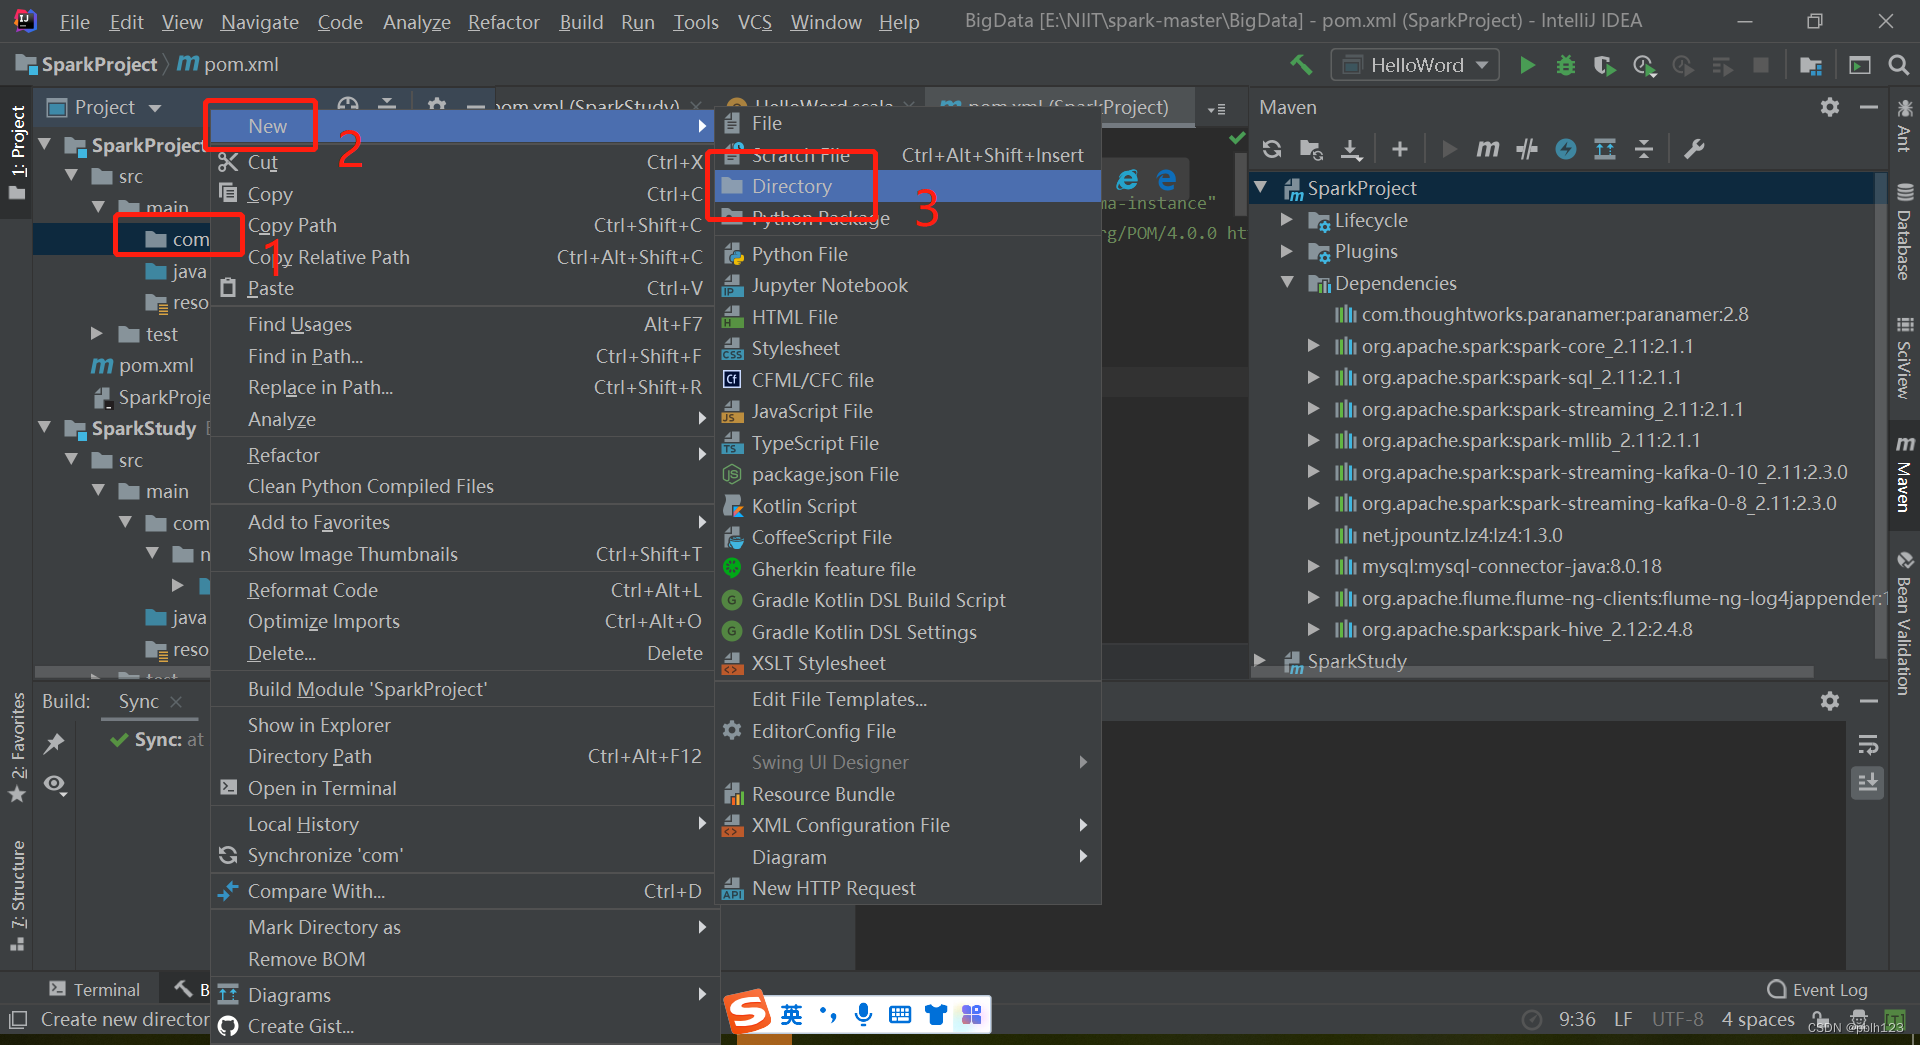Viewport: 1920px width, 1045px height.
Task: Toggle soft-wrap in Build output
Action: coord(1868,745)
